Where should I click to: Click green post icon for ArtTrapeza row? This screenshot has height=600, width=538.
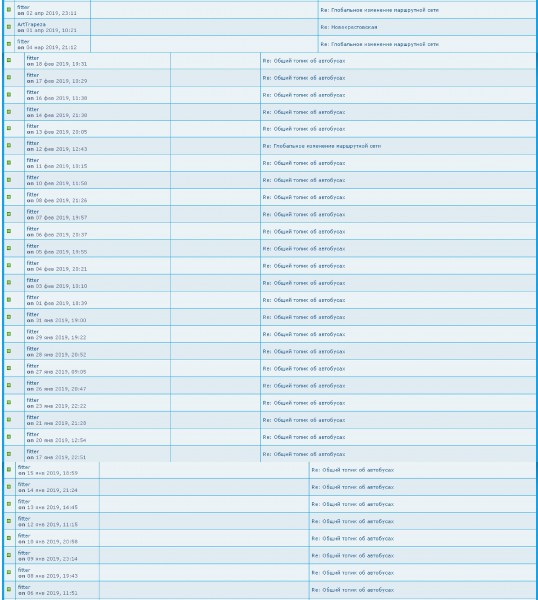click(x=9, y=27)
